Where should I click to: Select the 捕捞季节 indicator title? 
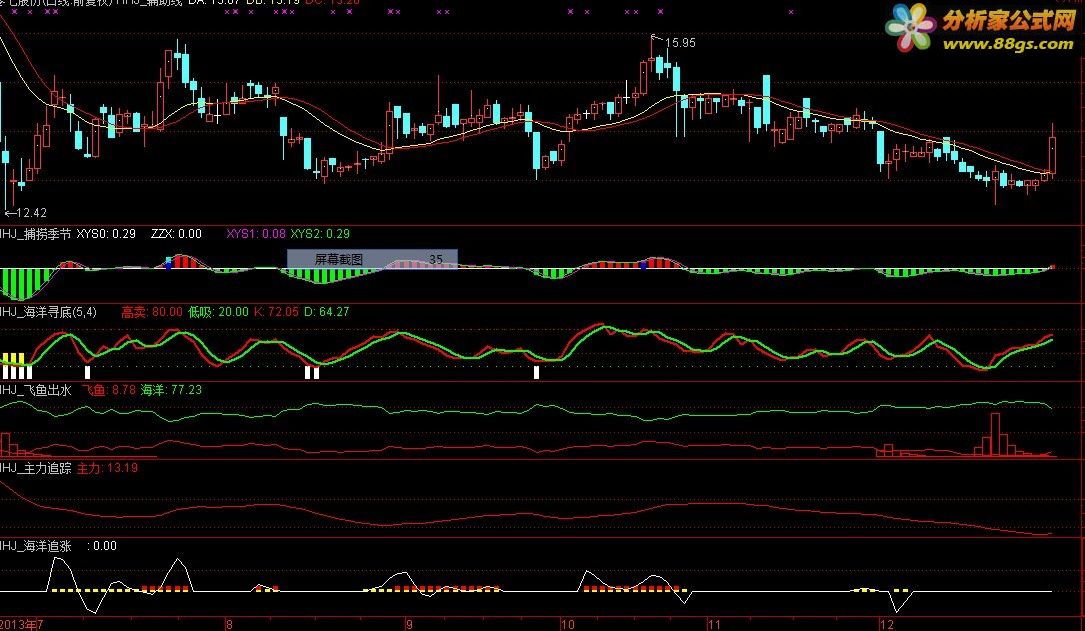coord(36,234)
